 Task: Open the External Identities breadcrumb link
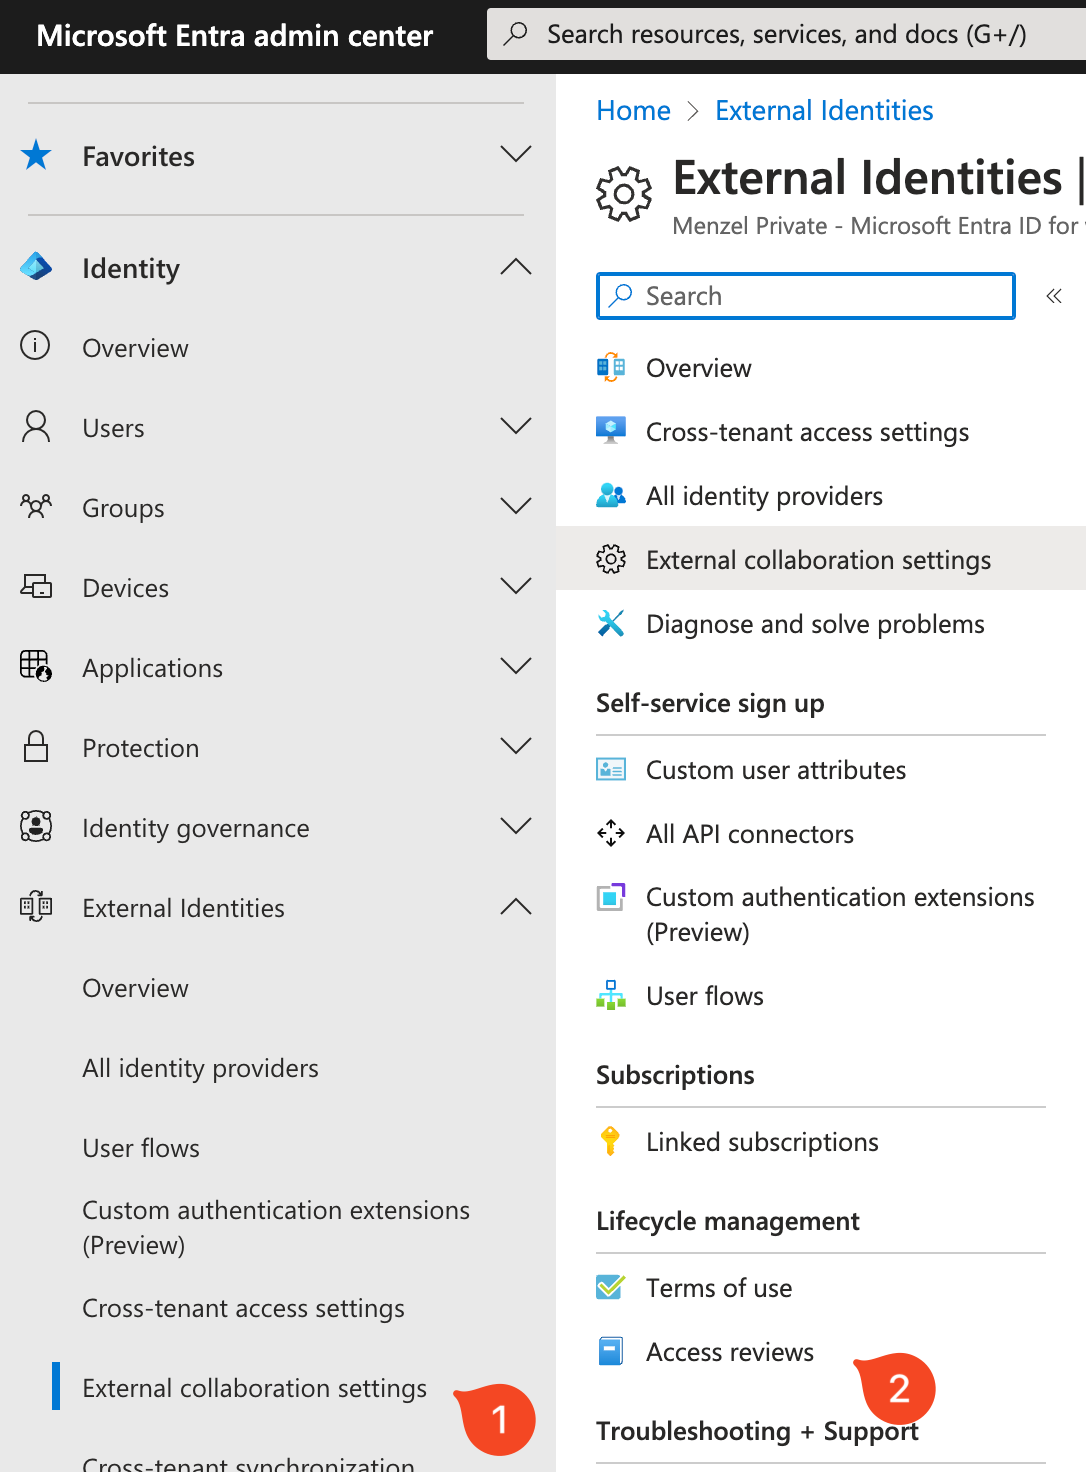(824, 110)
